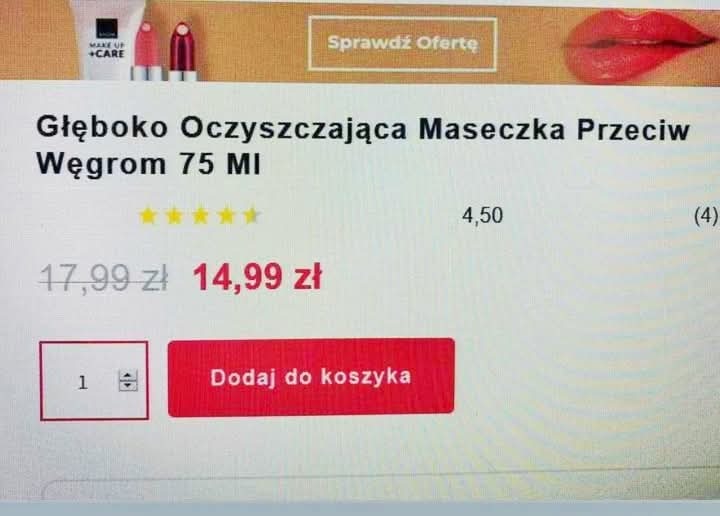The height and width of the screenshot is (516, 720).
Task: Click the rounded panel below quantity box
Action: point(381,489)
